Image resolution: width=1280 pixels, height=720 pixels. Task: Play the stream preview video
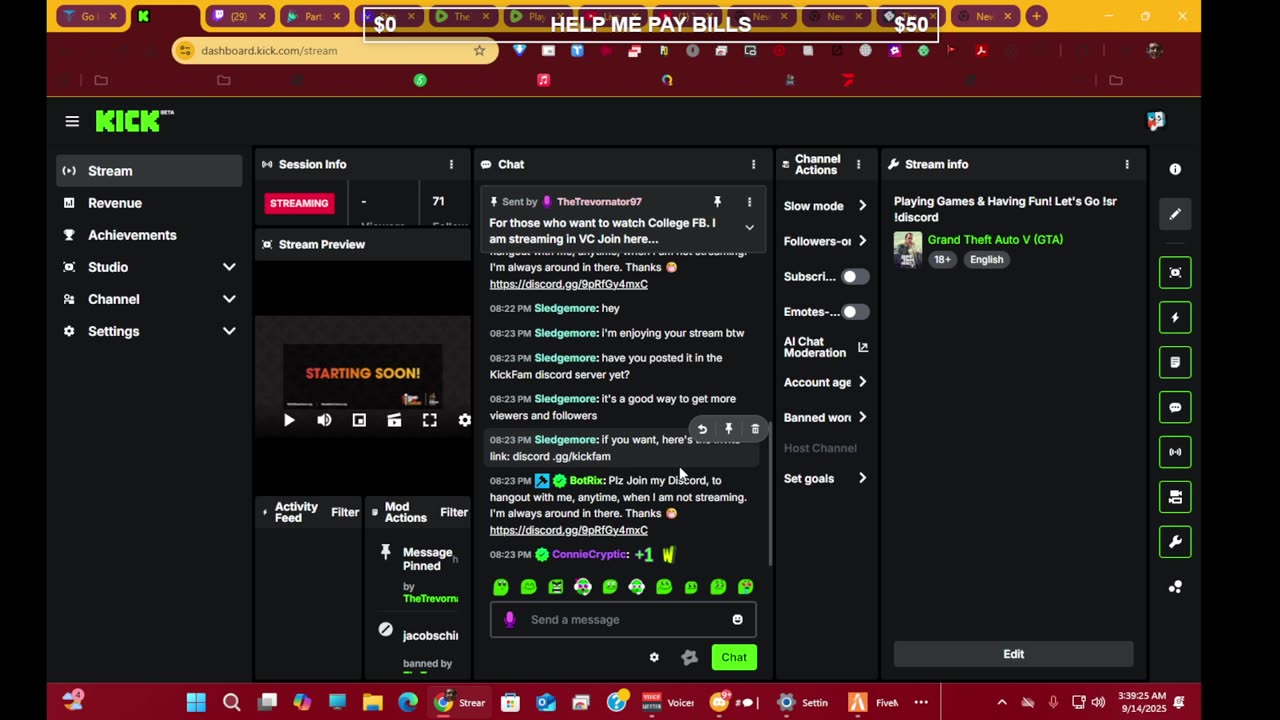click(289, 421)
